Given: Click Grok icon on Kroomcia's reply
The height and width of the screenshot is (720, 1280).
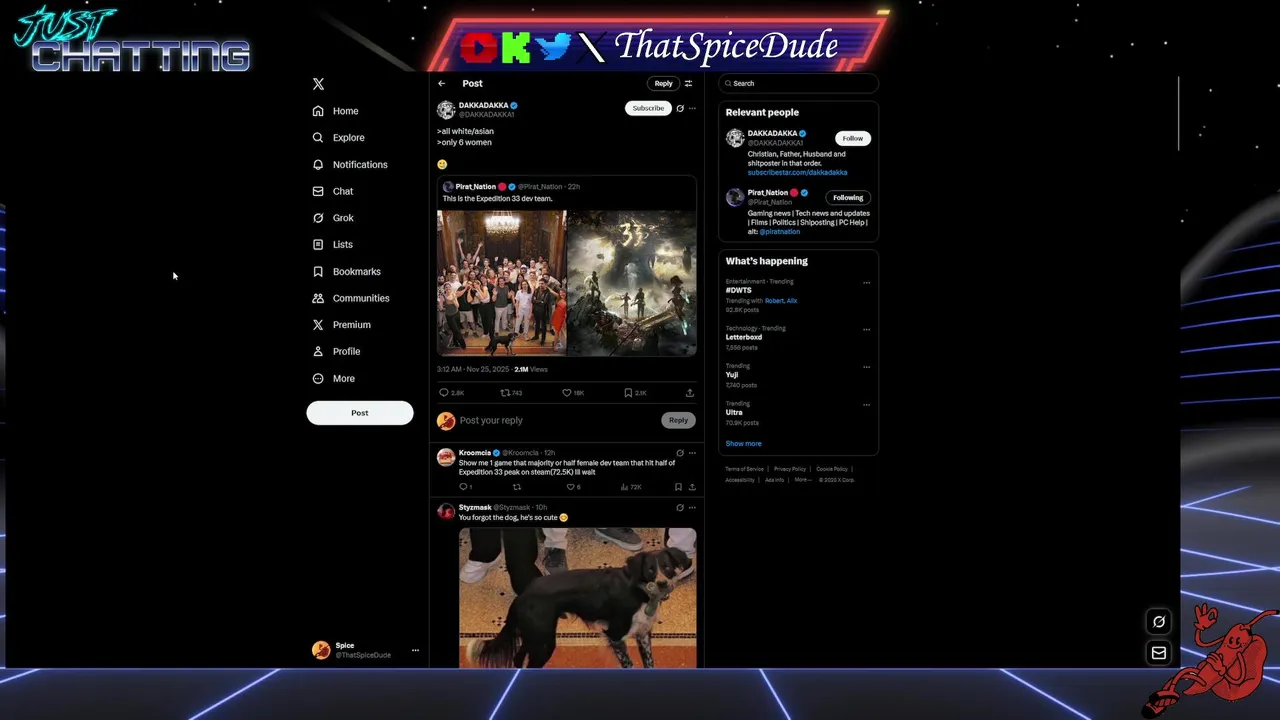Looking at the screenshot, I should [x=680, y=453].
